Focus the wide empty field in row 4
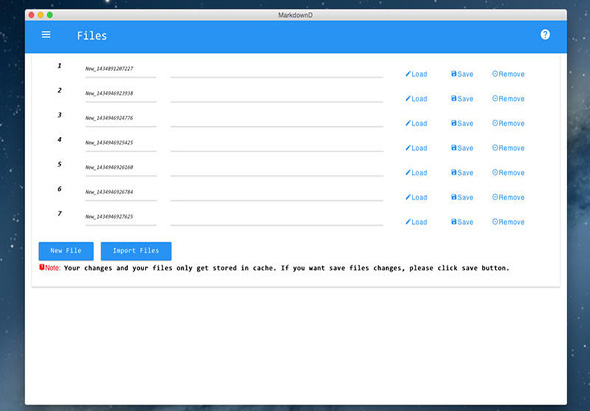Screen dimensions: 590x411 point(277,144)
